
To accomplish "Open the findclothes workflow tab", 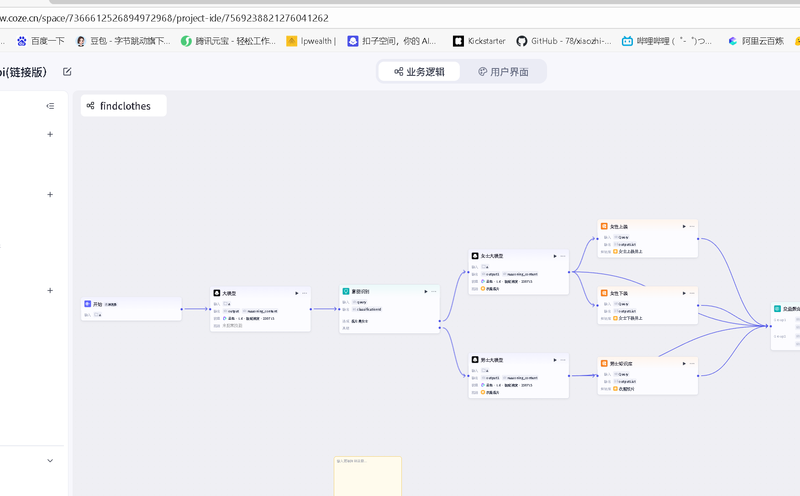I will [123, 106].
